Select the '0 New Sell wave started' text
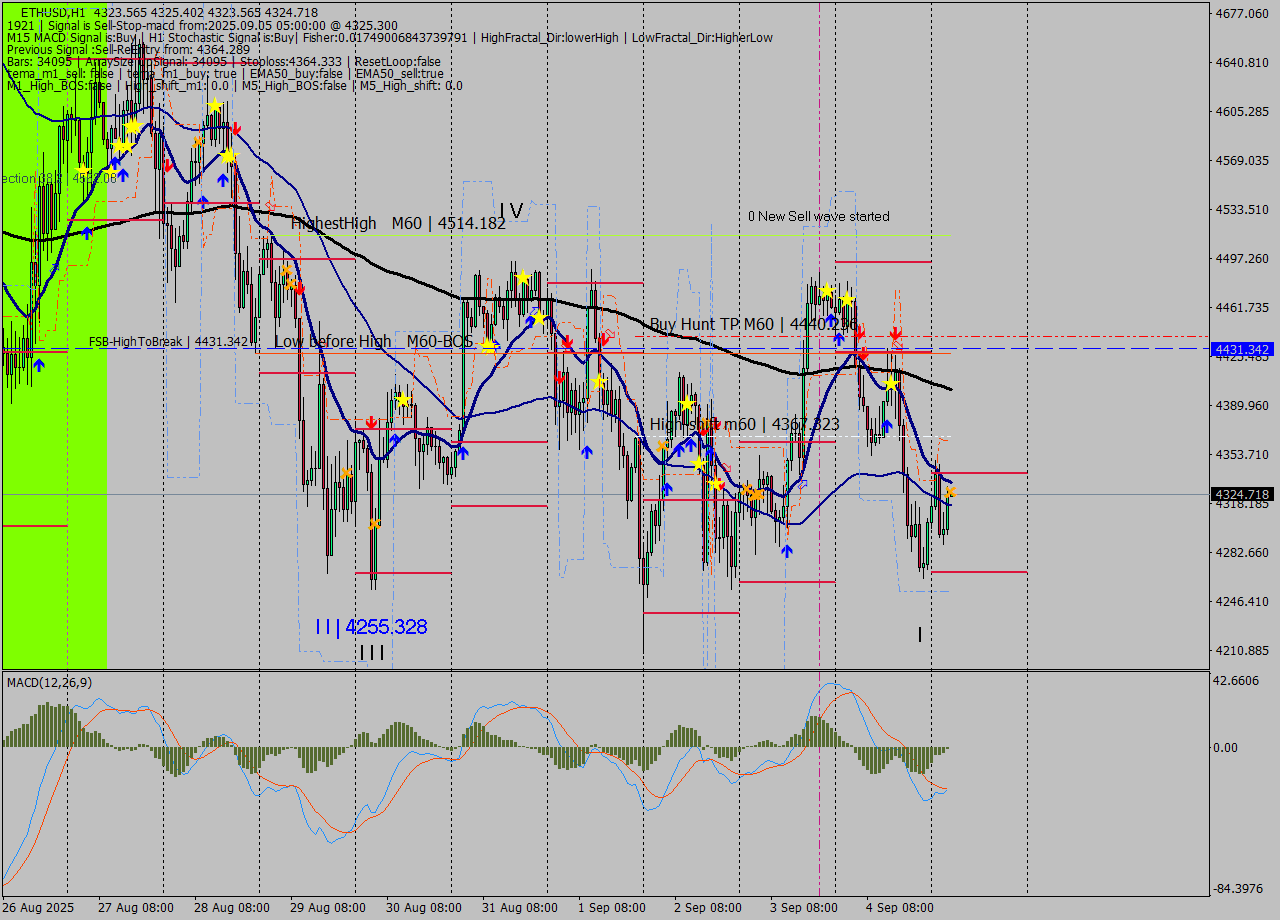This screenshot has height=920, width=1280. coord(818,216)
